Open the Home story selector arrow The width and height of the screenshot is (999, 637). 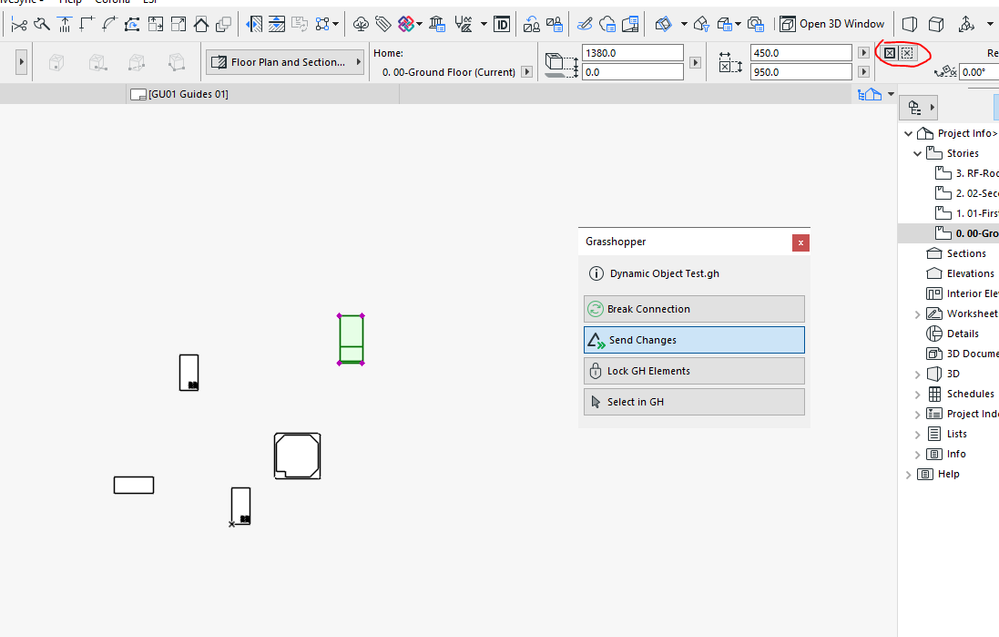527,72
